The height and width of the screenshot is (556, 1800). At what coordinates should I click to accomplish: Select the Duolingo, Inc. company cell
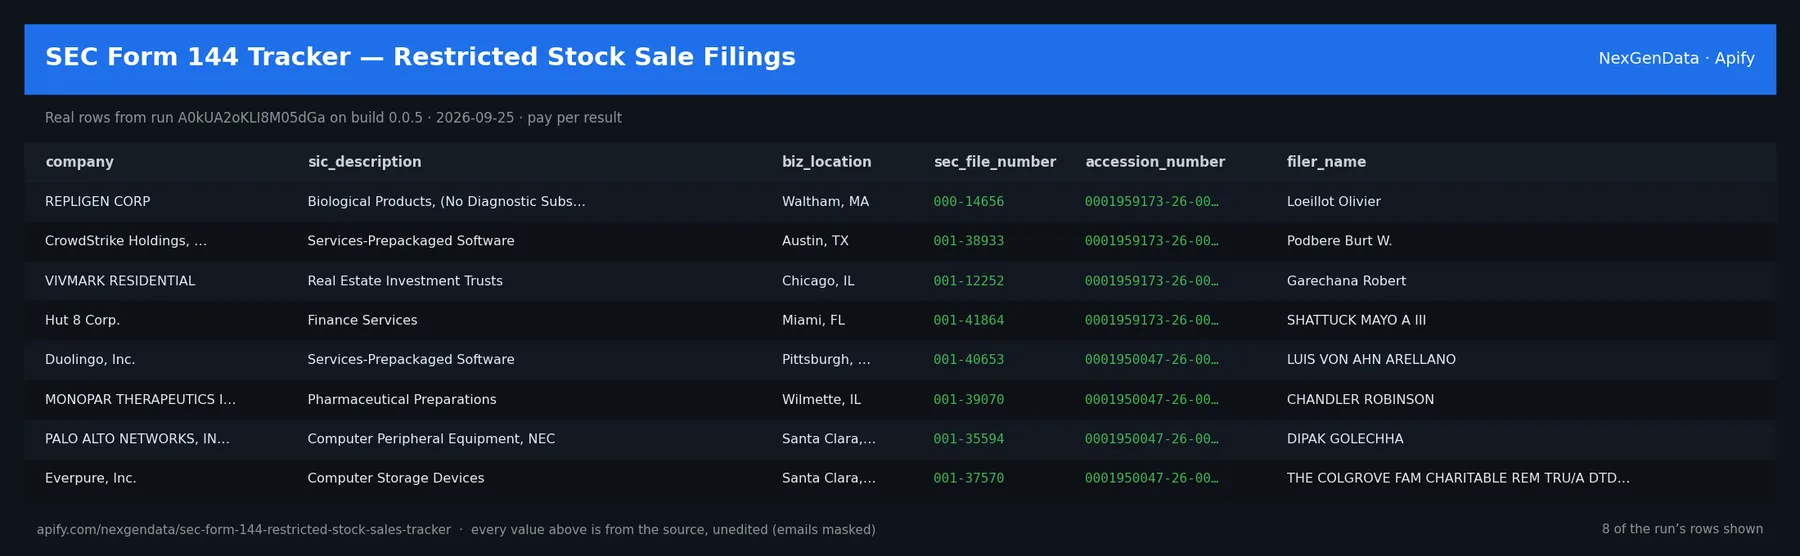coord(90,360)
